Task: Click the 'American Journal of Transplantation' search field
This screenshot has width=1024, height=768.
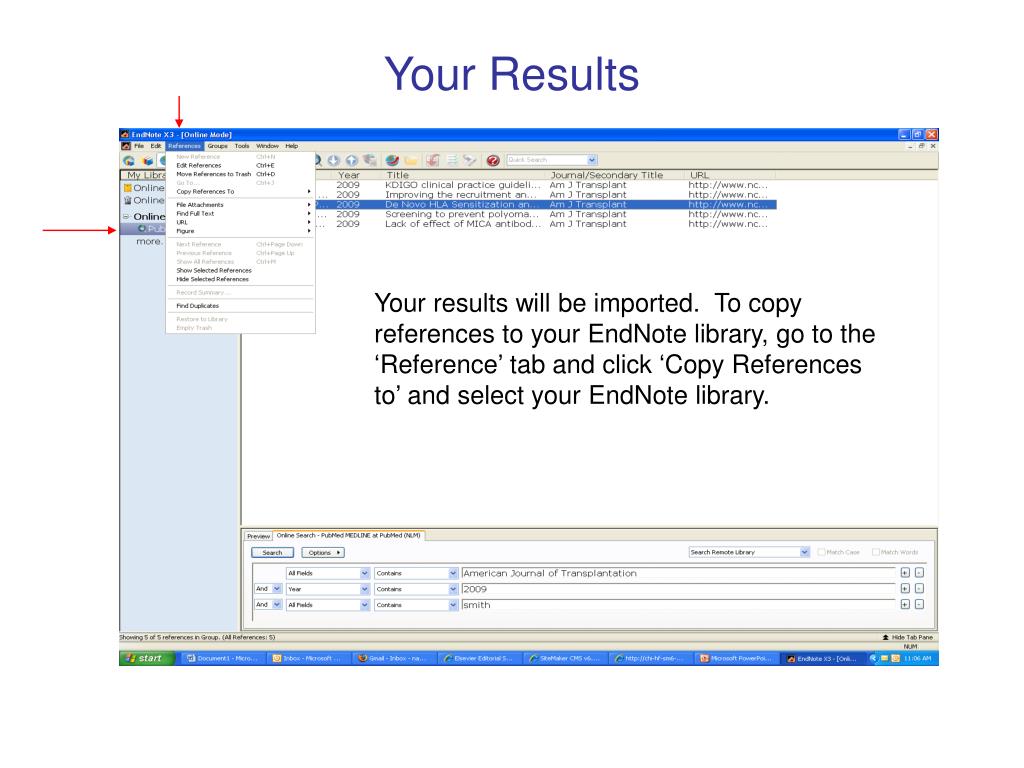Action: 679,573
